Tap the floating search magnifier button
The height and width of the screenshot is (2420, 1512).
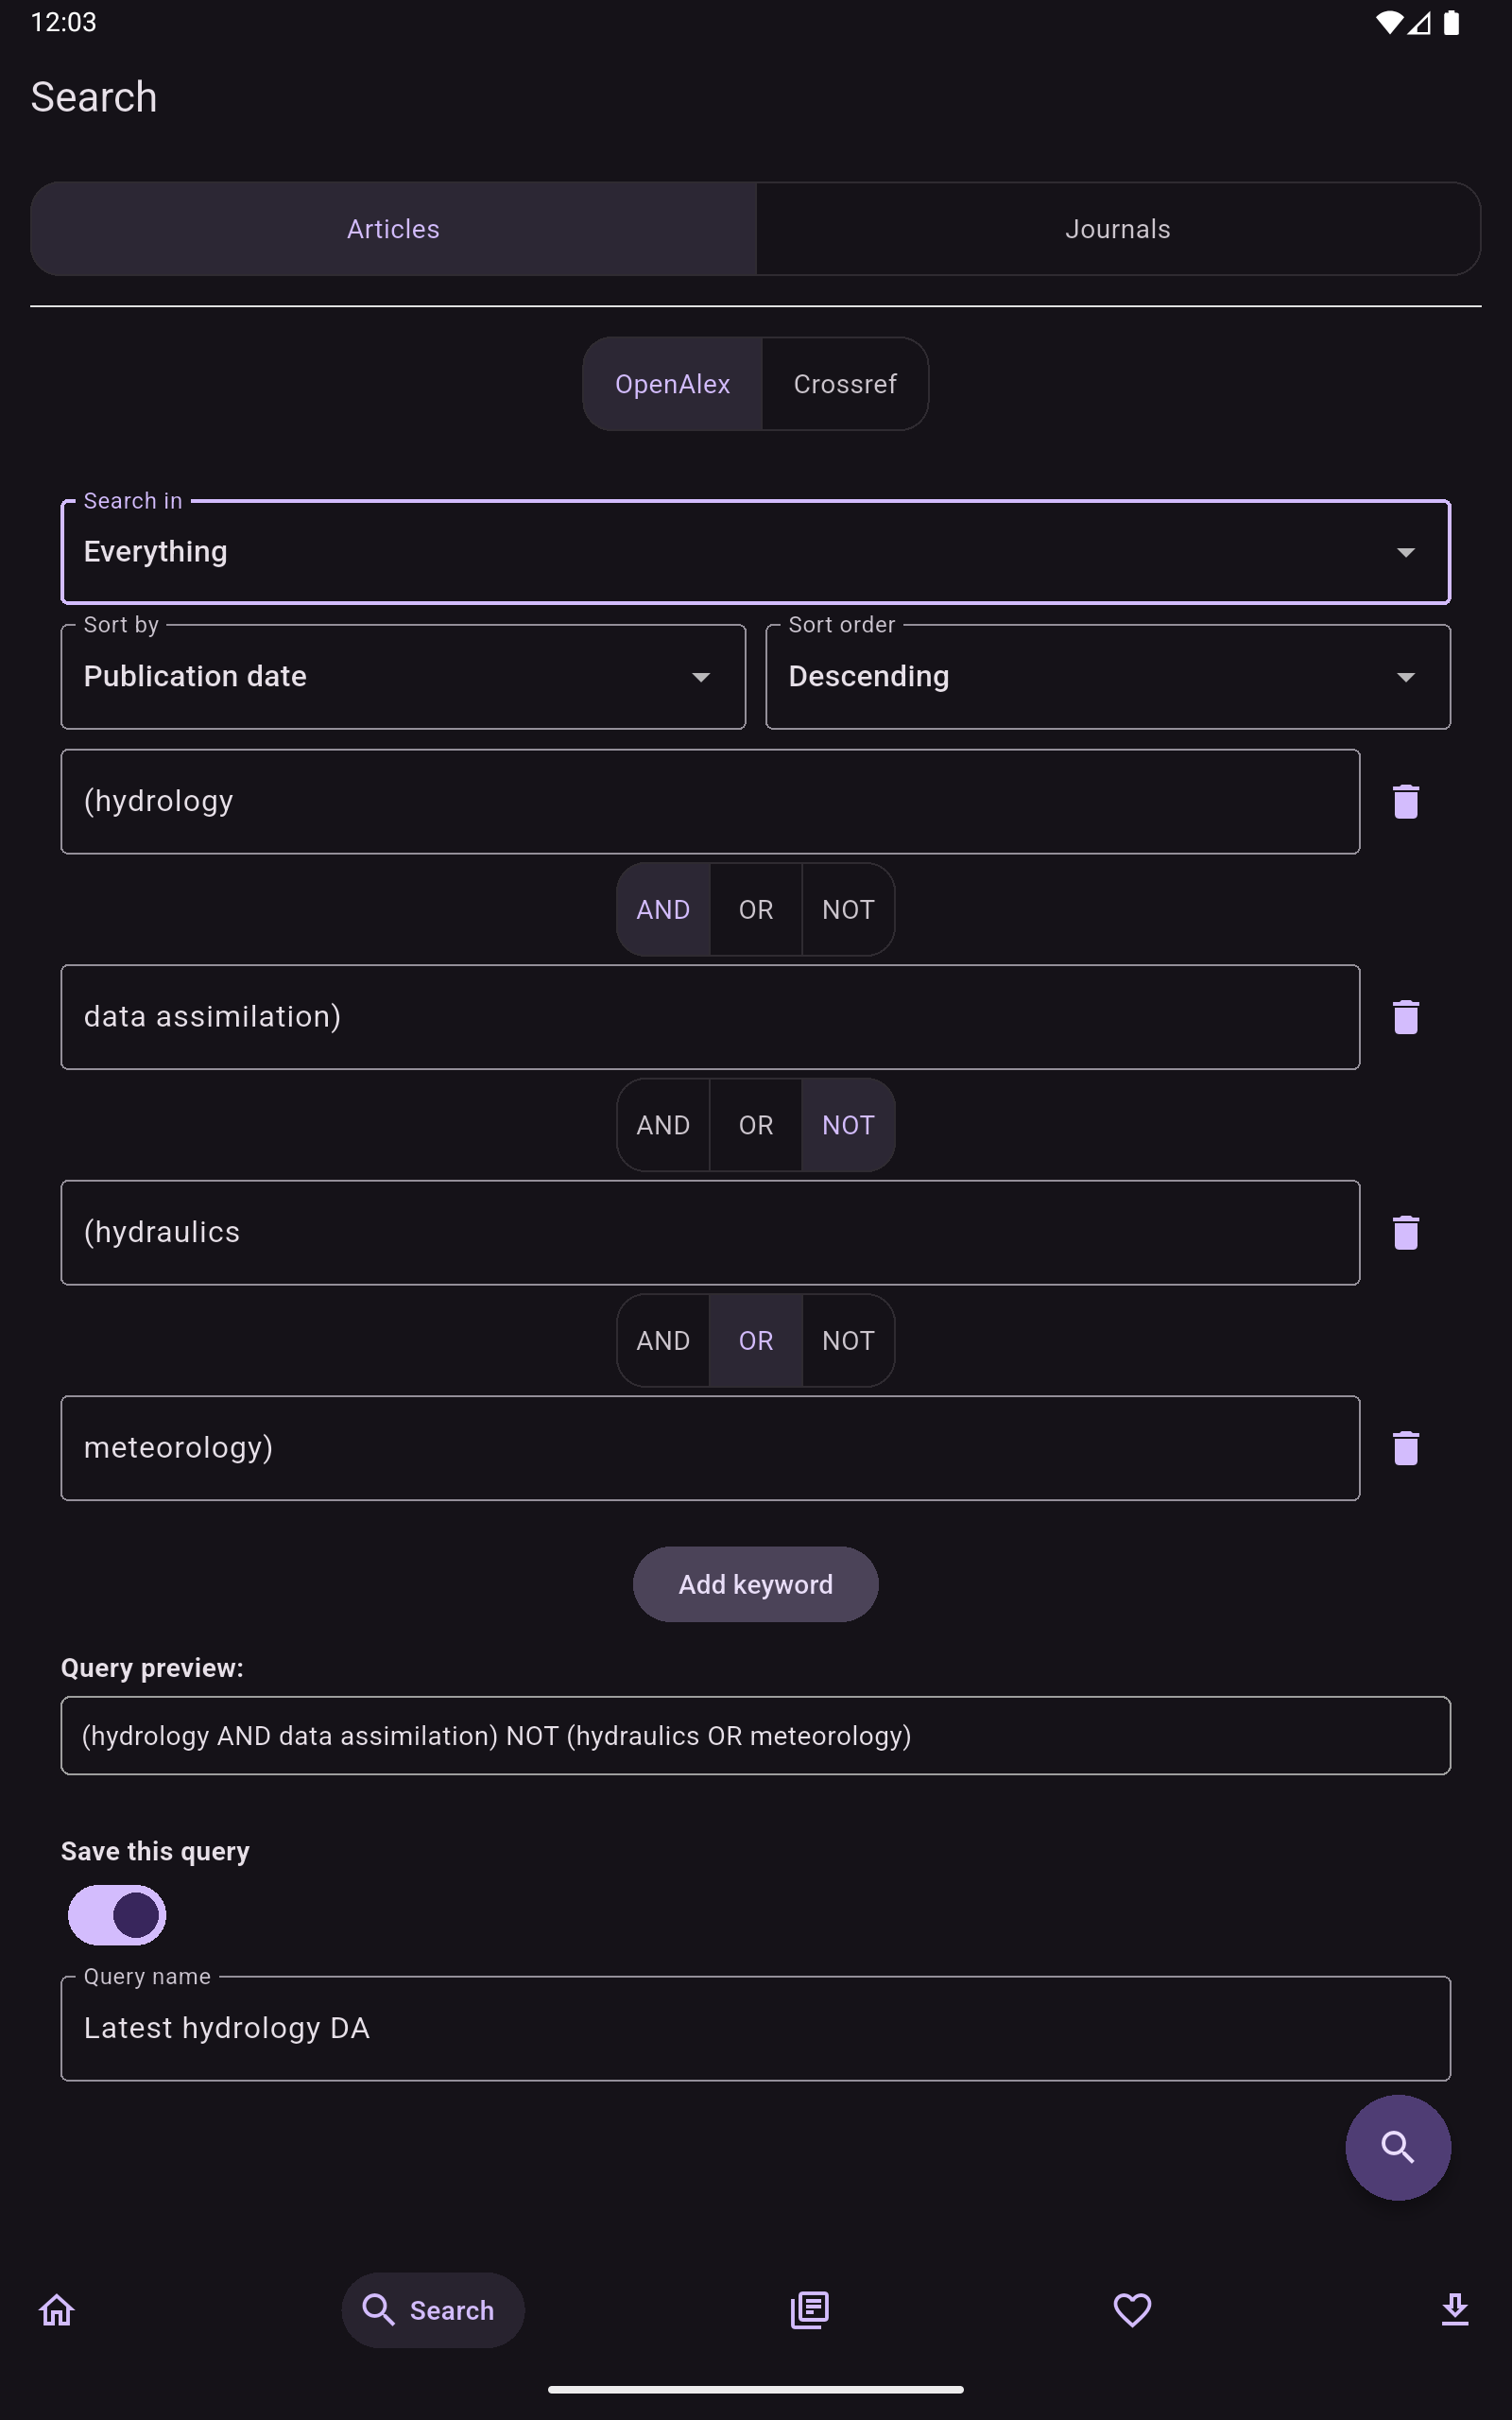(x=1397, y=2147)
